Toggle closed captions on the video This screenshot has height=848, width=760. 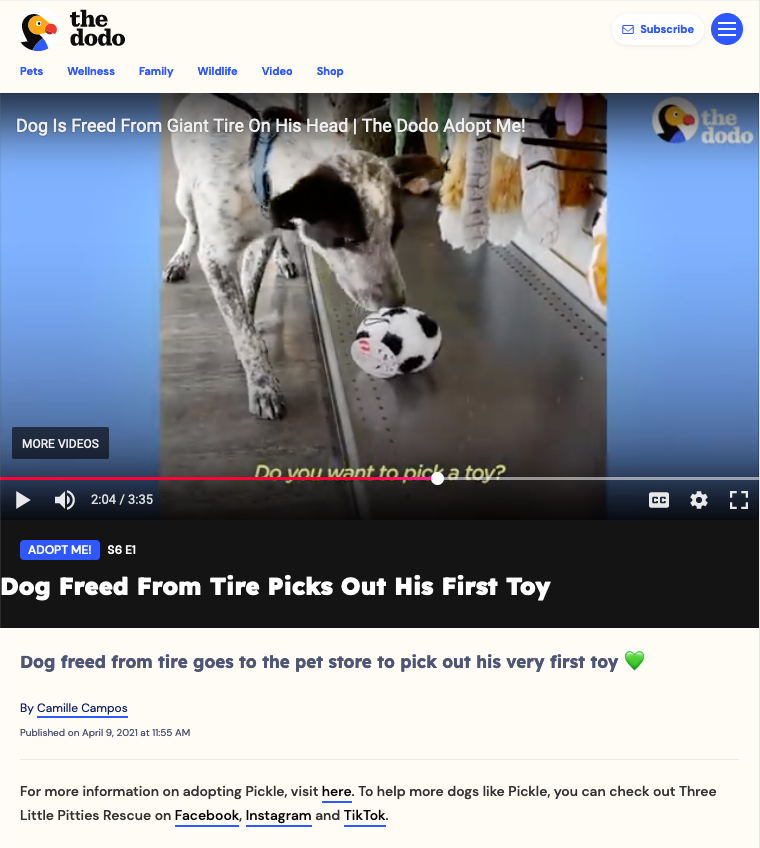658,500
